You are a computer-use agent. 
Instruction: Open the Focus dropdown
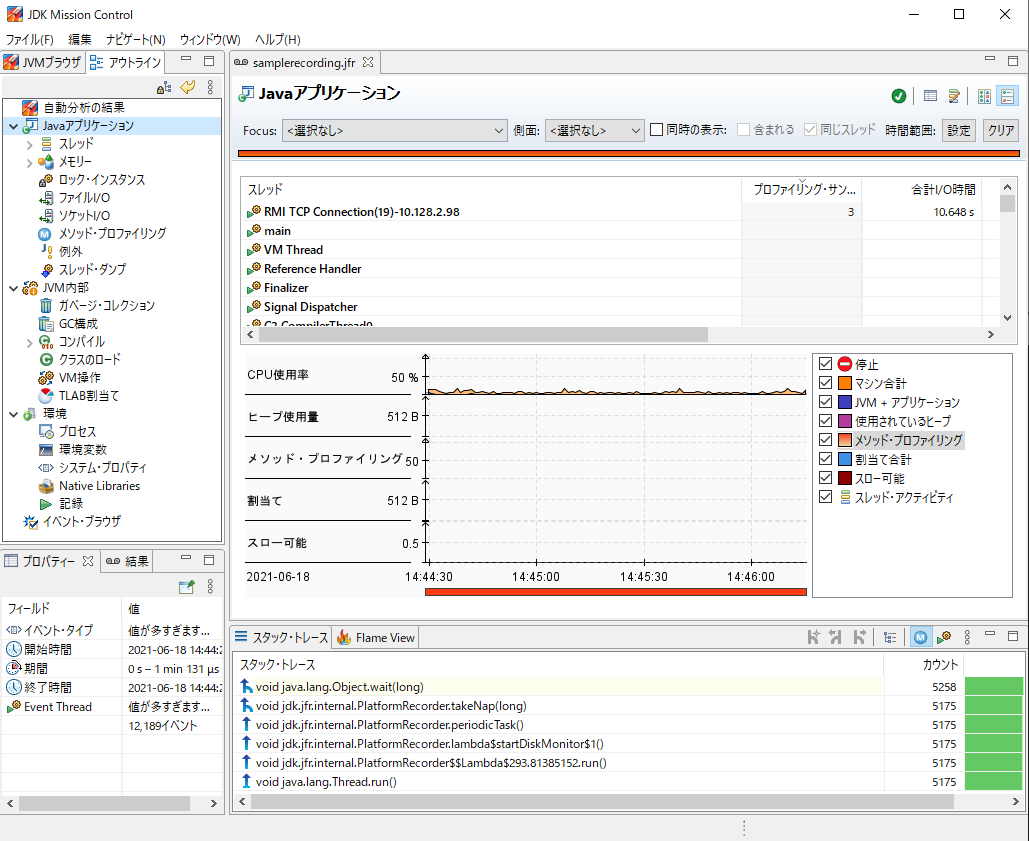[394, 131]
